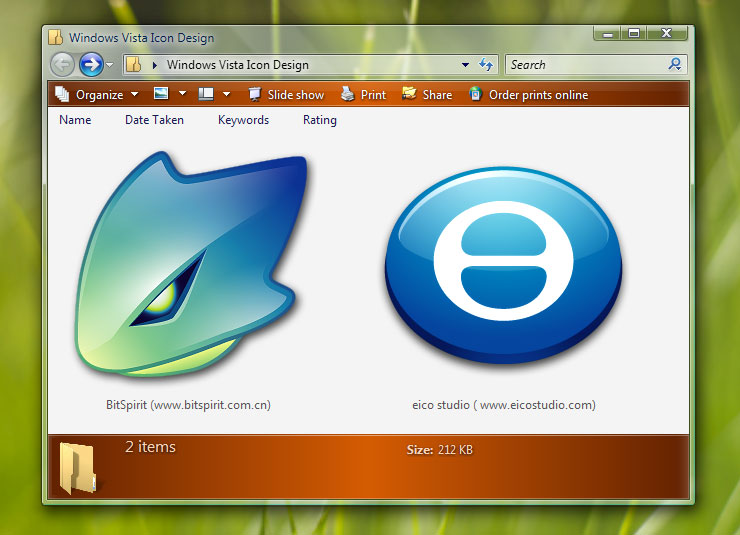The height and width of the screenshot is (535, 740).
Task: Sort by the Keywords column header
Action: 244,120
